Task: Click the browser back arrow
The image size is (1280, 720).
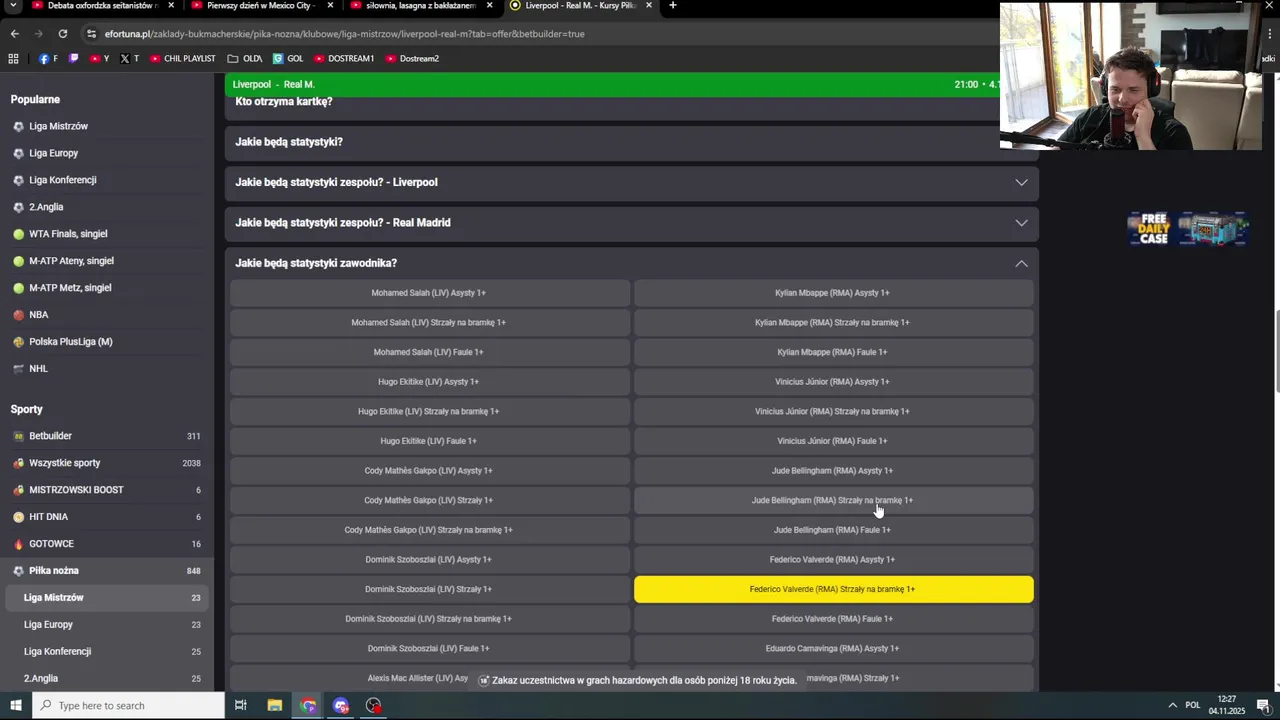Action: 14,34
